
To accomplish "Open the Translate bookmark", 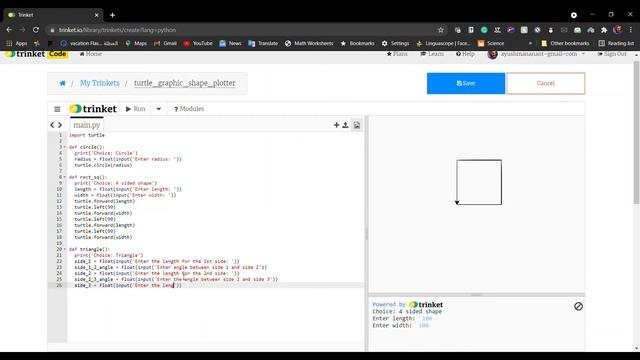I will pos(263,43).
